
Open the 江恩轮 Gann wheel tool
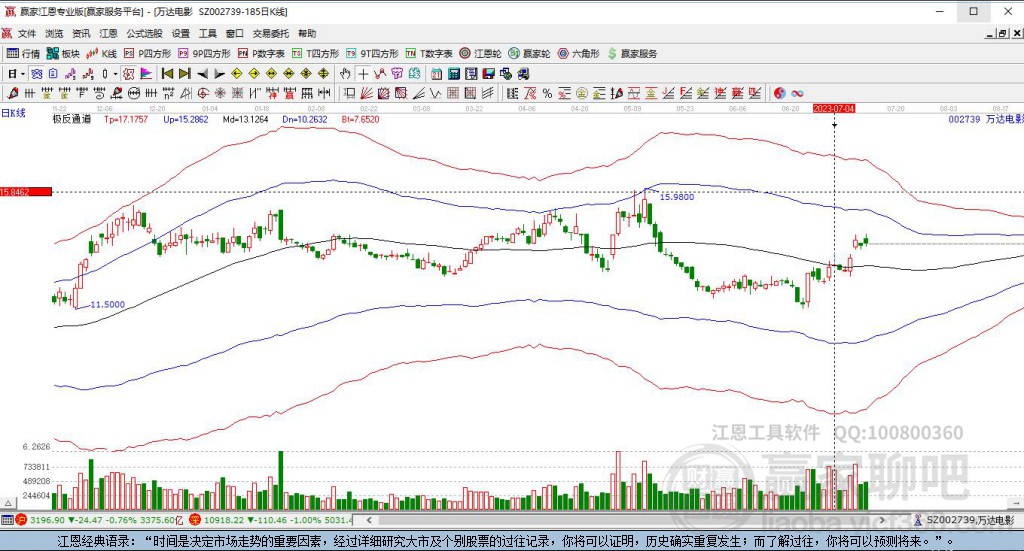point(480,54)
